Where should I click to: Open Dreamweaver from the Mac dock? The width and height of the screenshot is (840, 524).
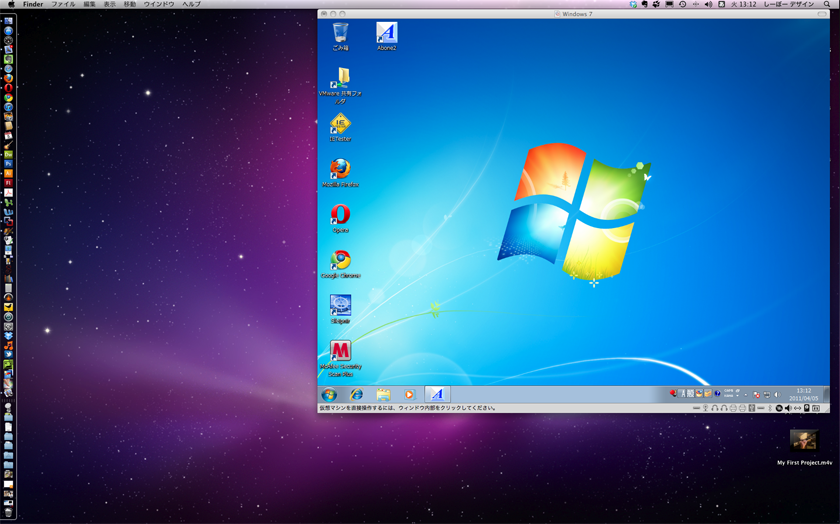click(x=9, y=154)
